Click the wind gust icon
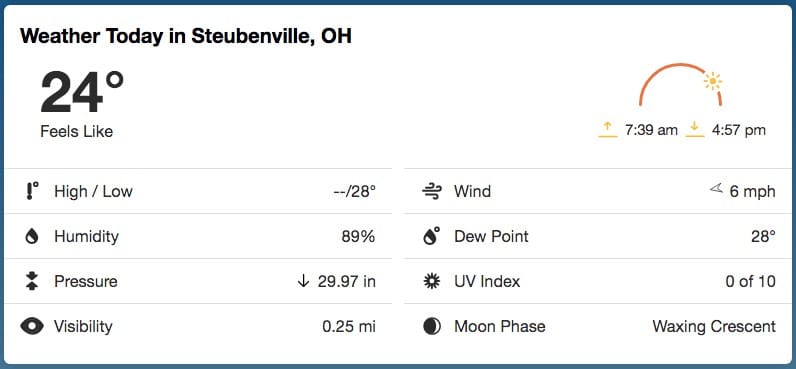Viewport: 796px width, 369px height. [x=432, y=191]
